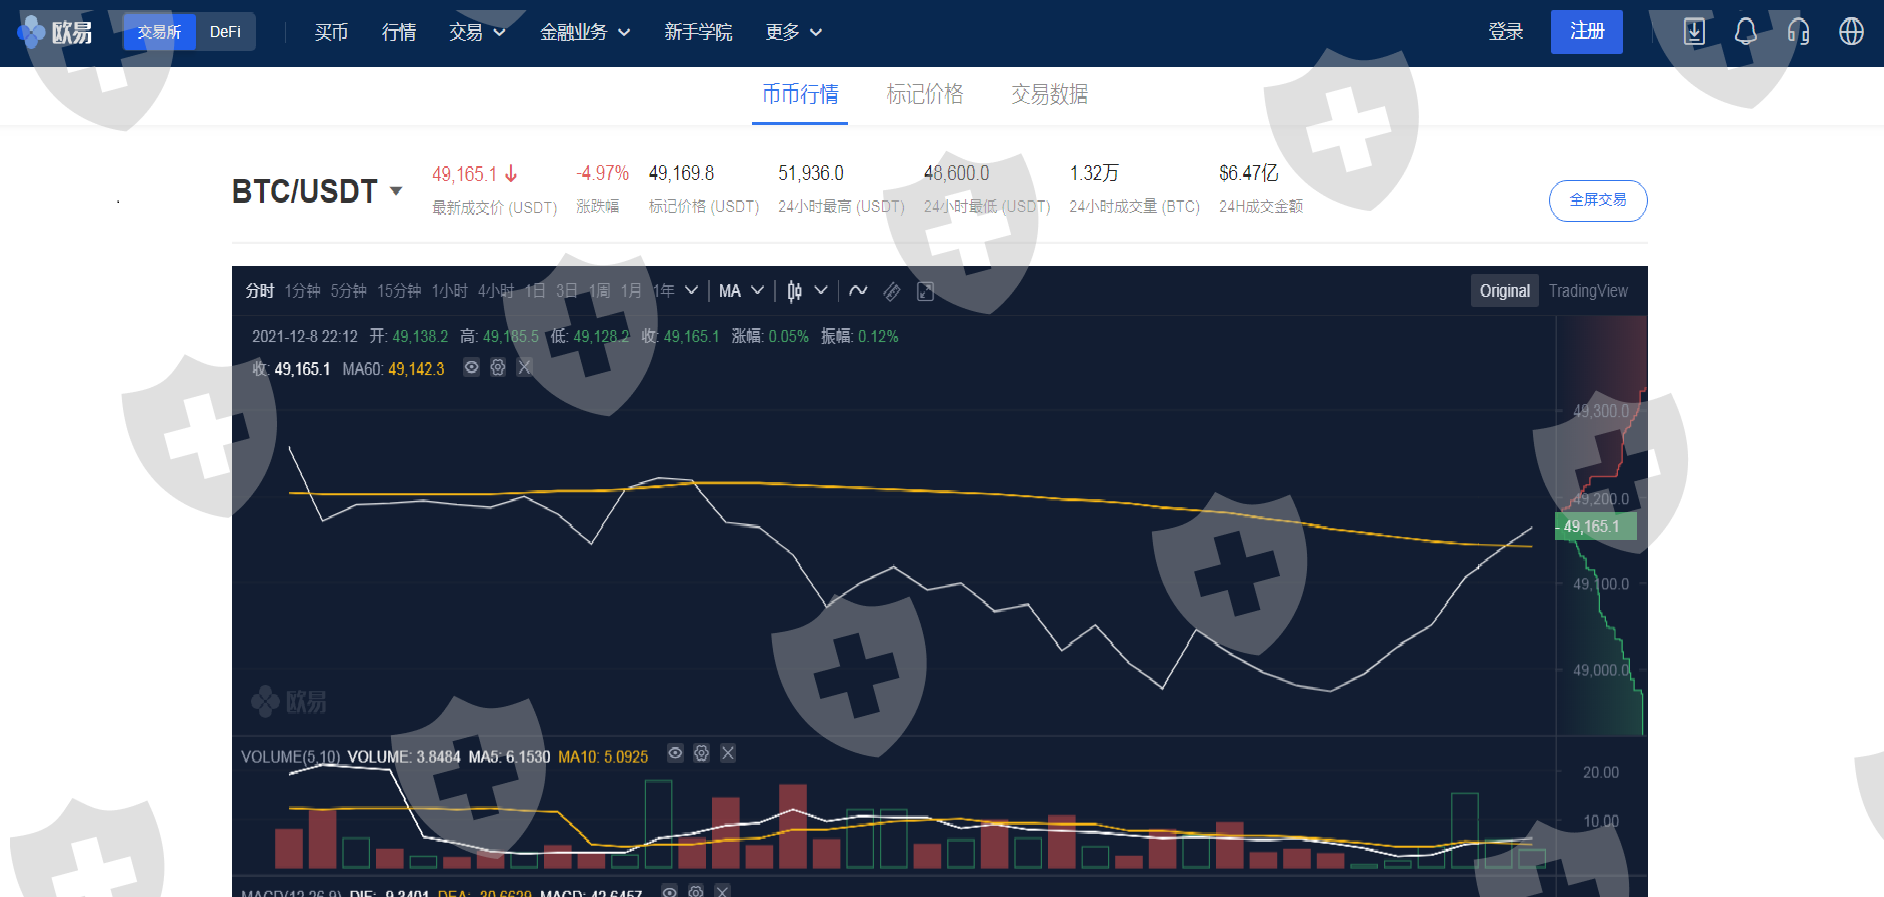Select the 1月 interval
Viewport: 1884px width, 897px height.
631,291
